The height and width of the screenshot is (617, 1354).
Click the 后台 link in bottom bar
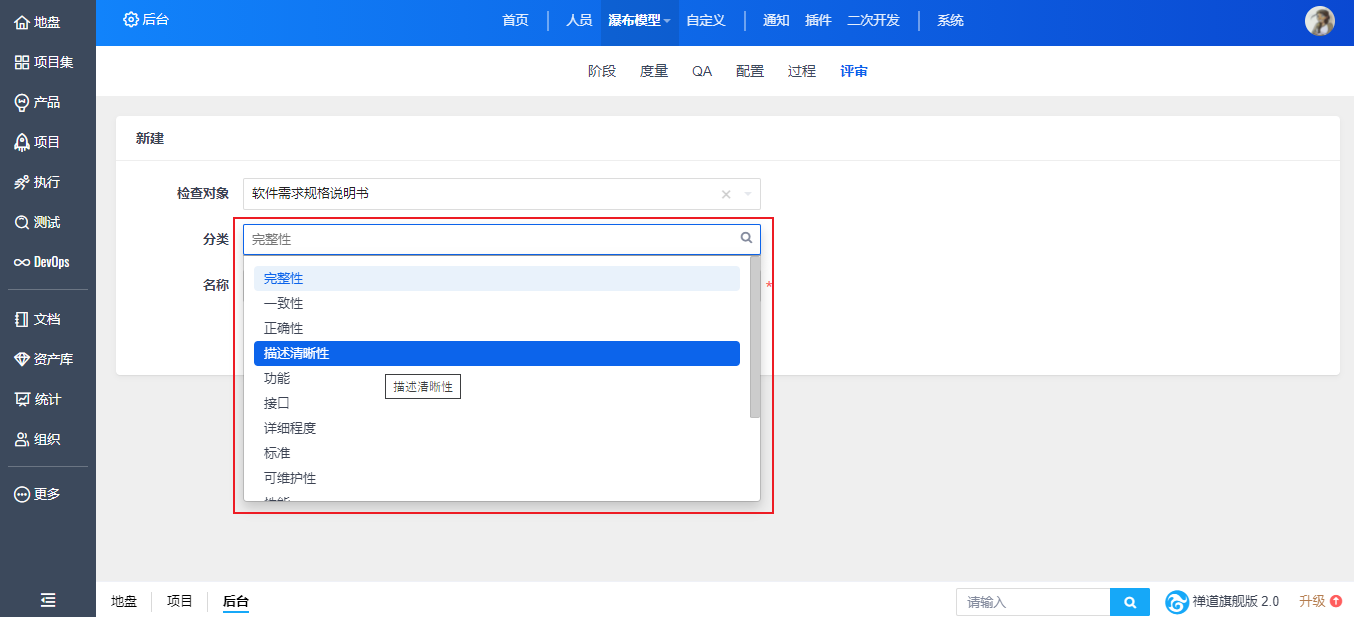click(x=236, y=601)
